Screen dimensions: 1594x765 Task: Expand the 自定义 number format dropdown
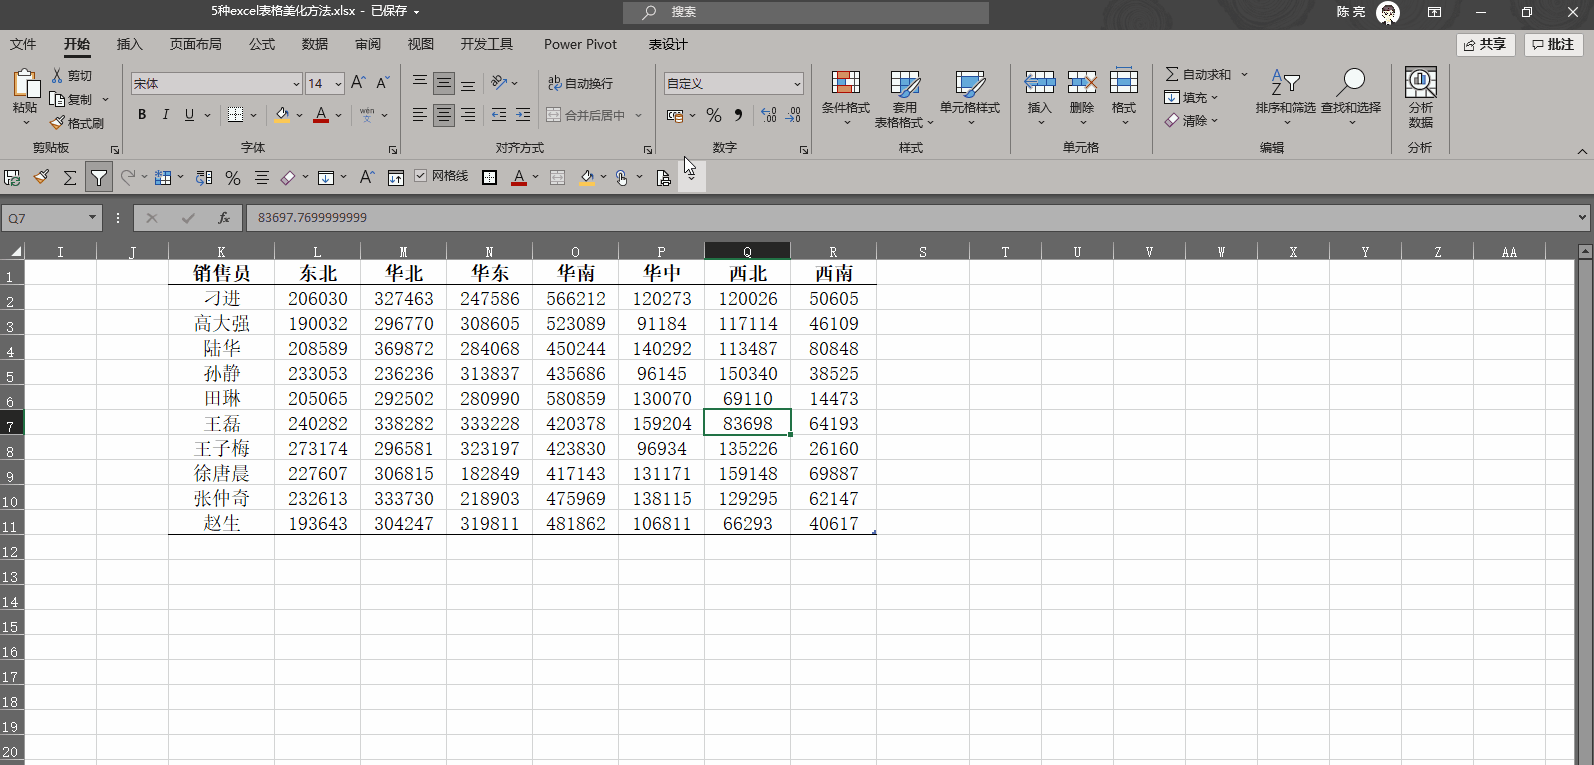[796, 84]
